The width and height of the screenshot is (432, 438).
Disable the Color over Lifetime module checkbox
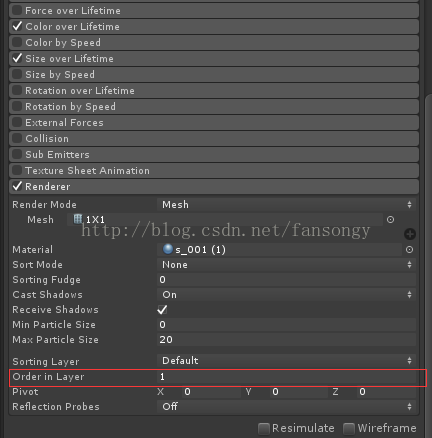17,26
